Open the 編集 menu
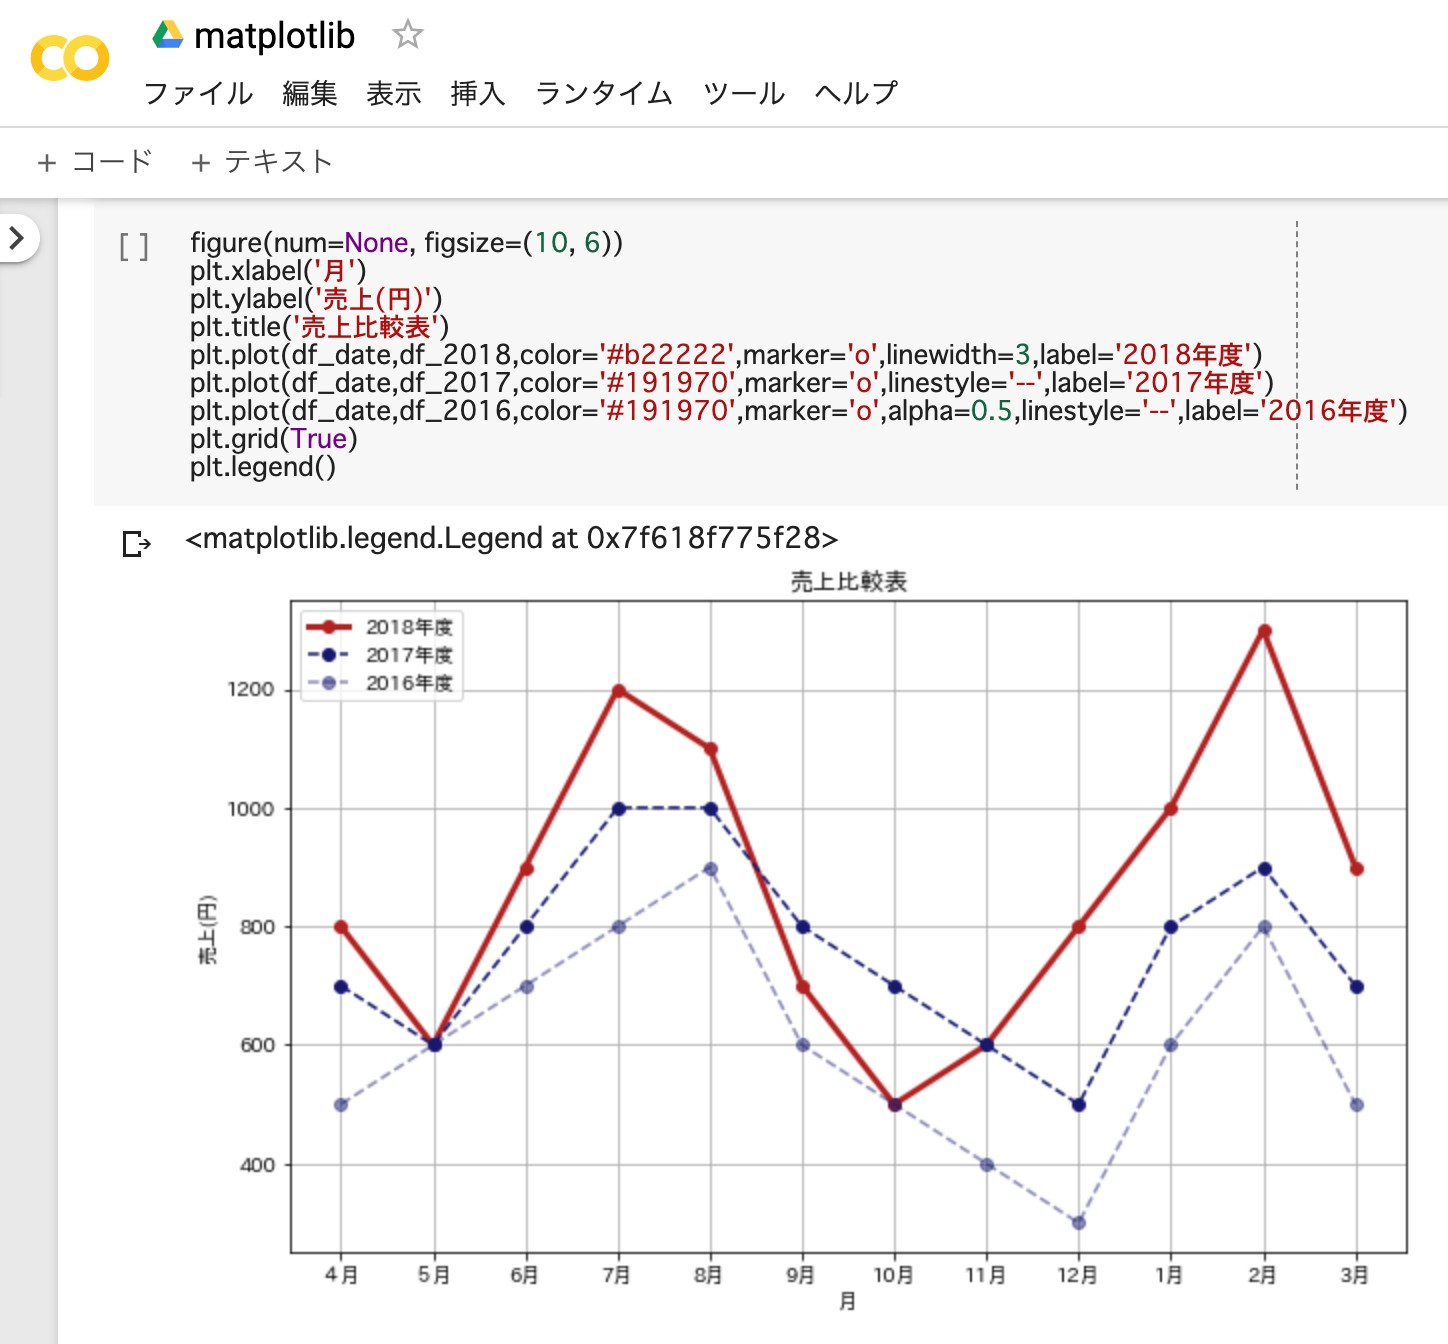Viewport: 1448px width, 1344px height. tap(309, 93)
